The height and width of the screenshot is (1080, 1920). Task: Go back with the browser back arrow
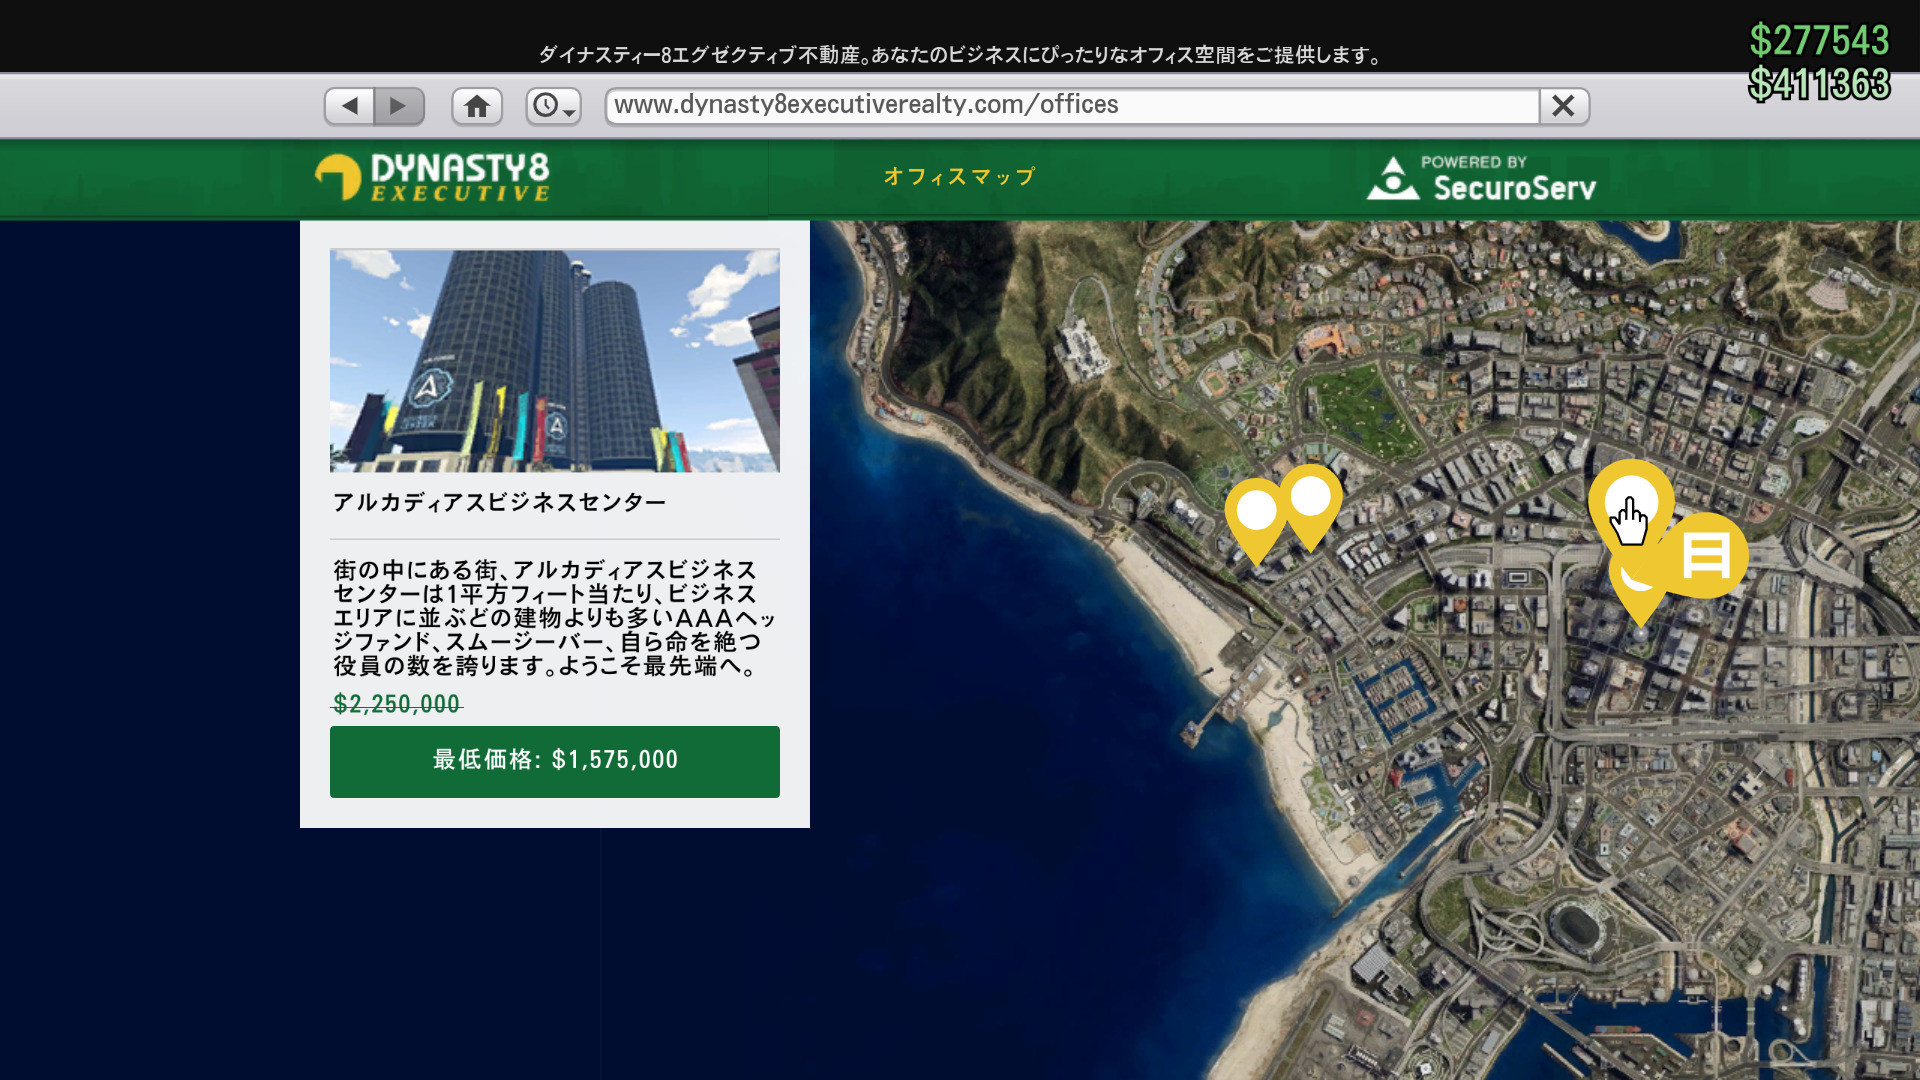[349, 106]
